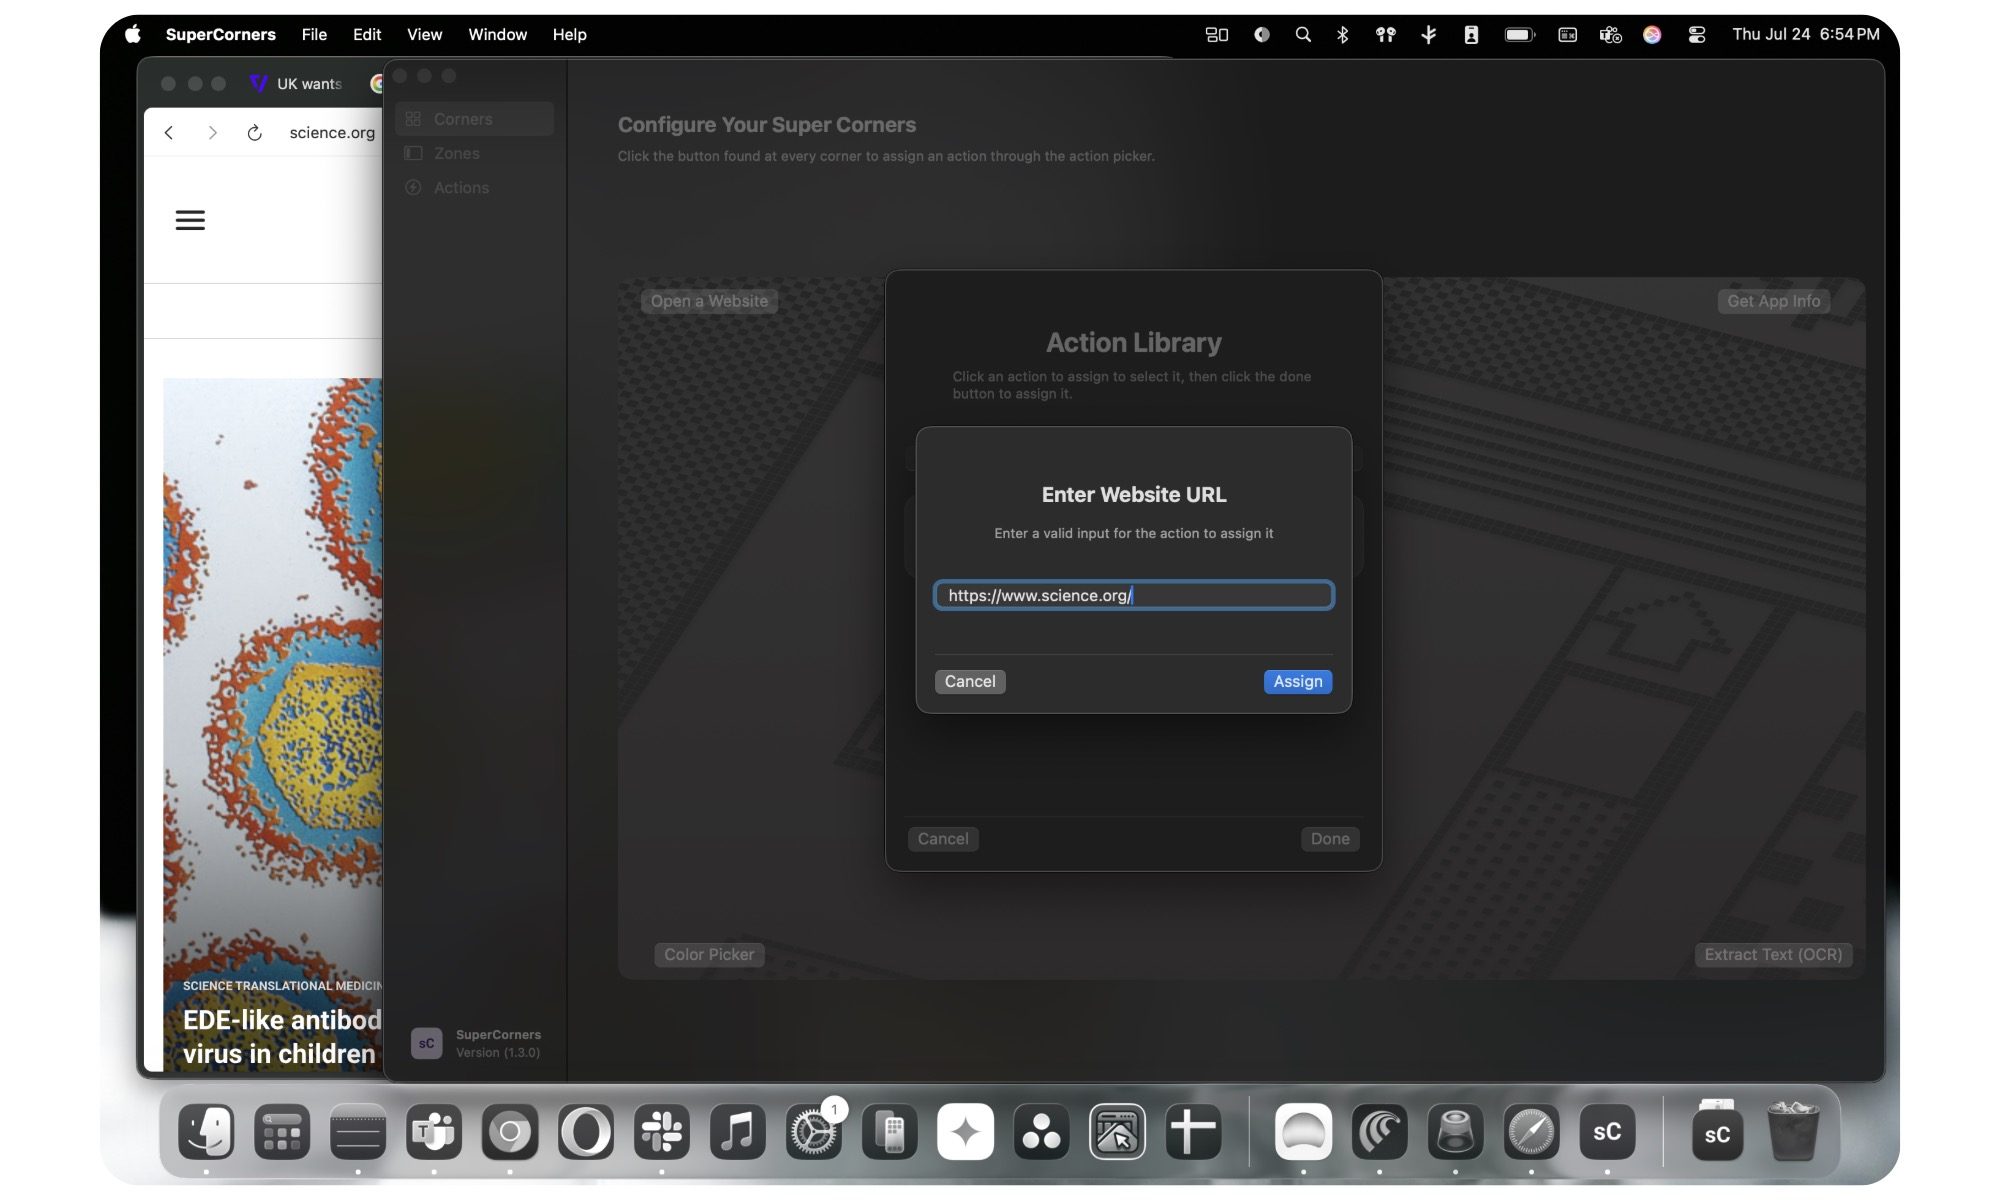Click the date and time in menu bar

click(1805, 34)
